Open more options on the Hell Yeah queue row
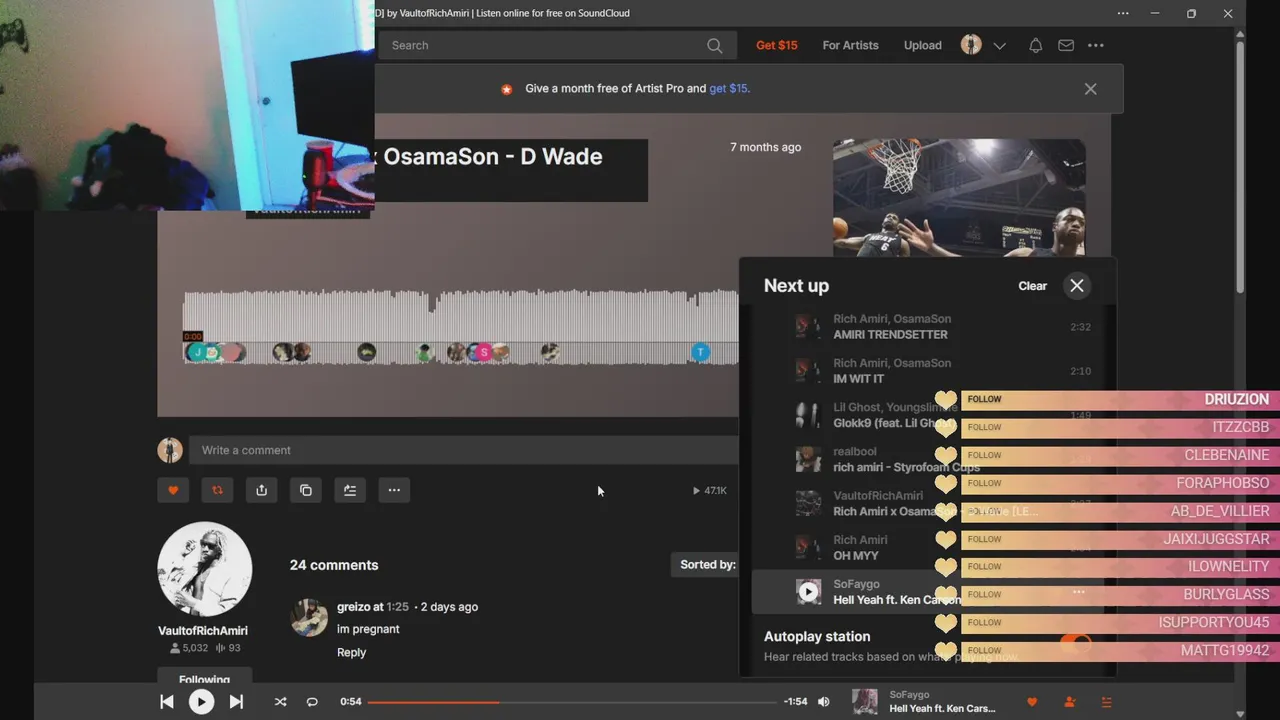The height and width of the screenshot is (720, 1280). [1079, 592]
